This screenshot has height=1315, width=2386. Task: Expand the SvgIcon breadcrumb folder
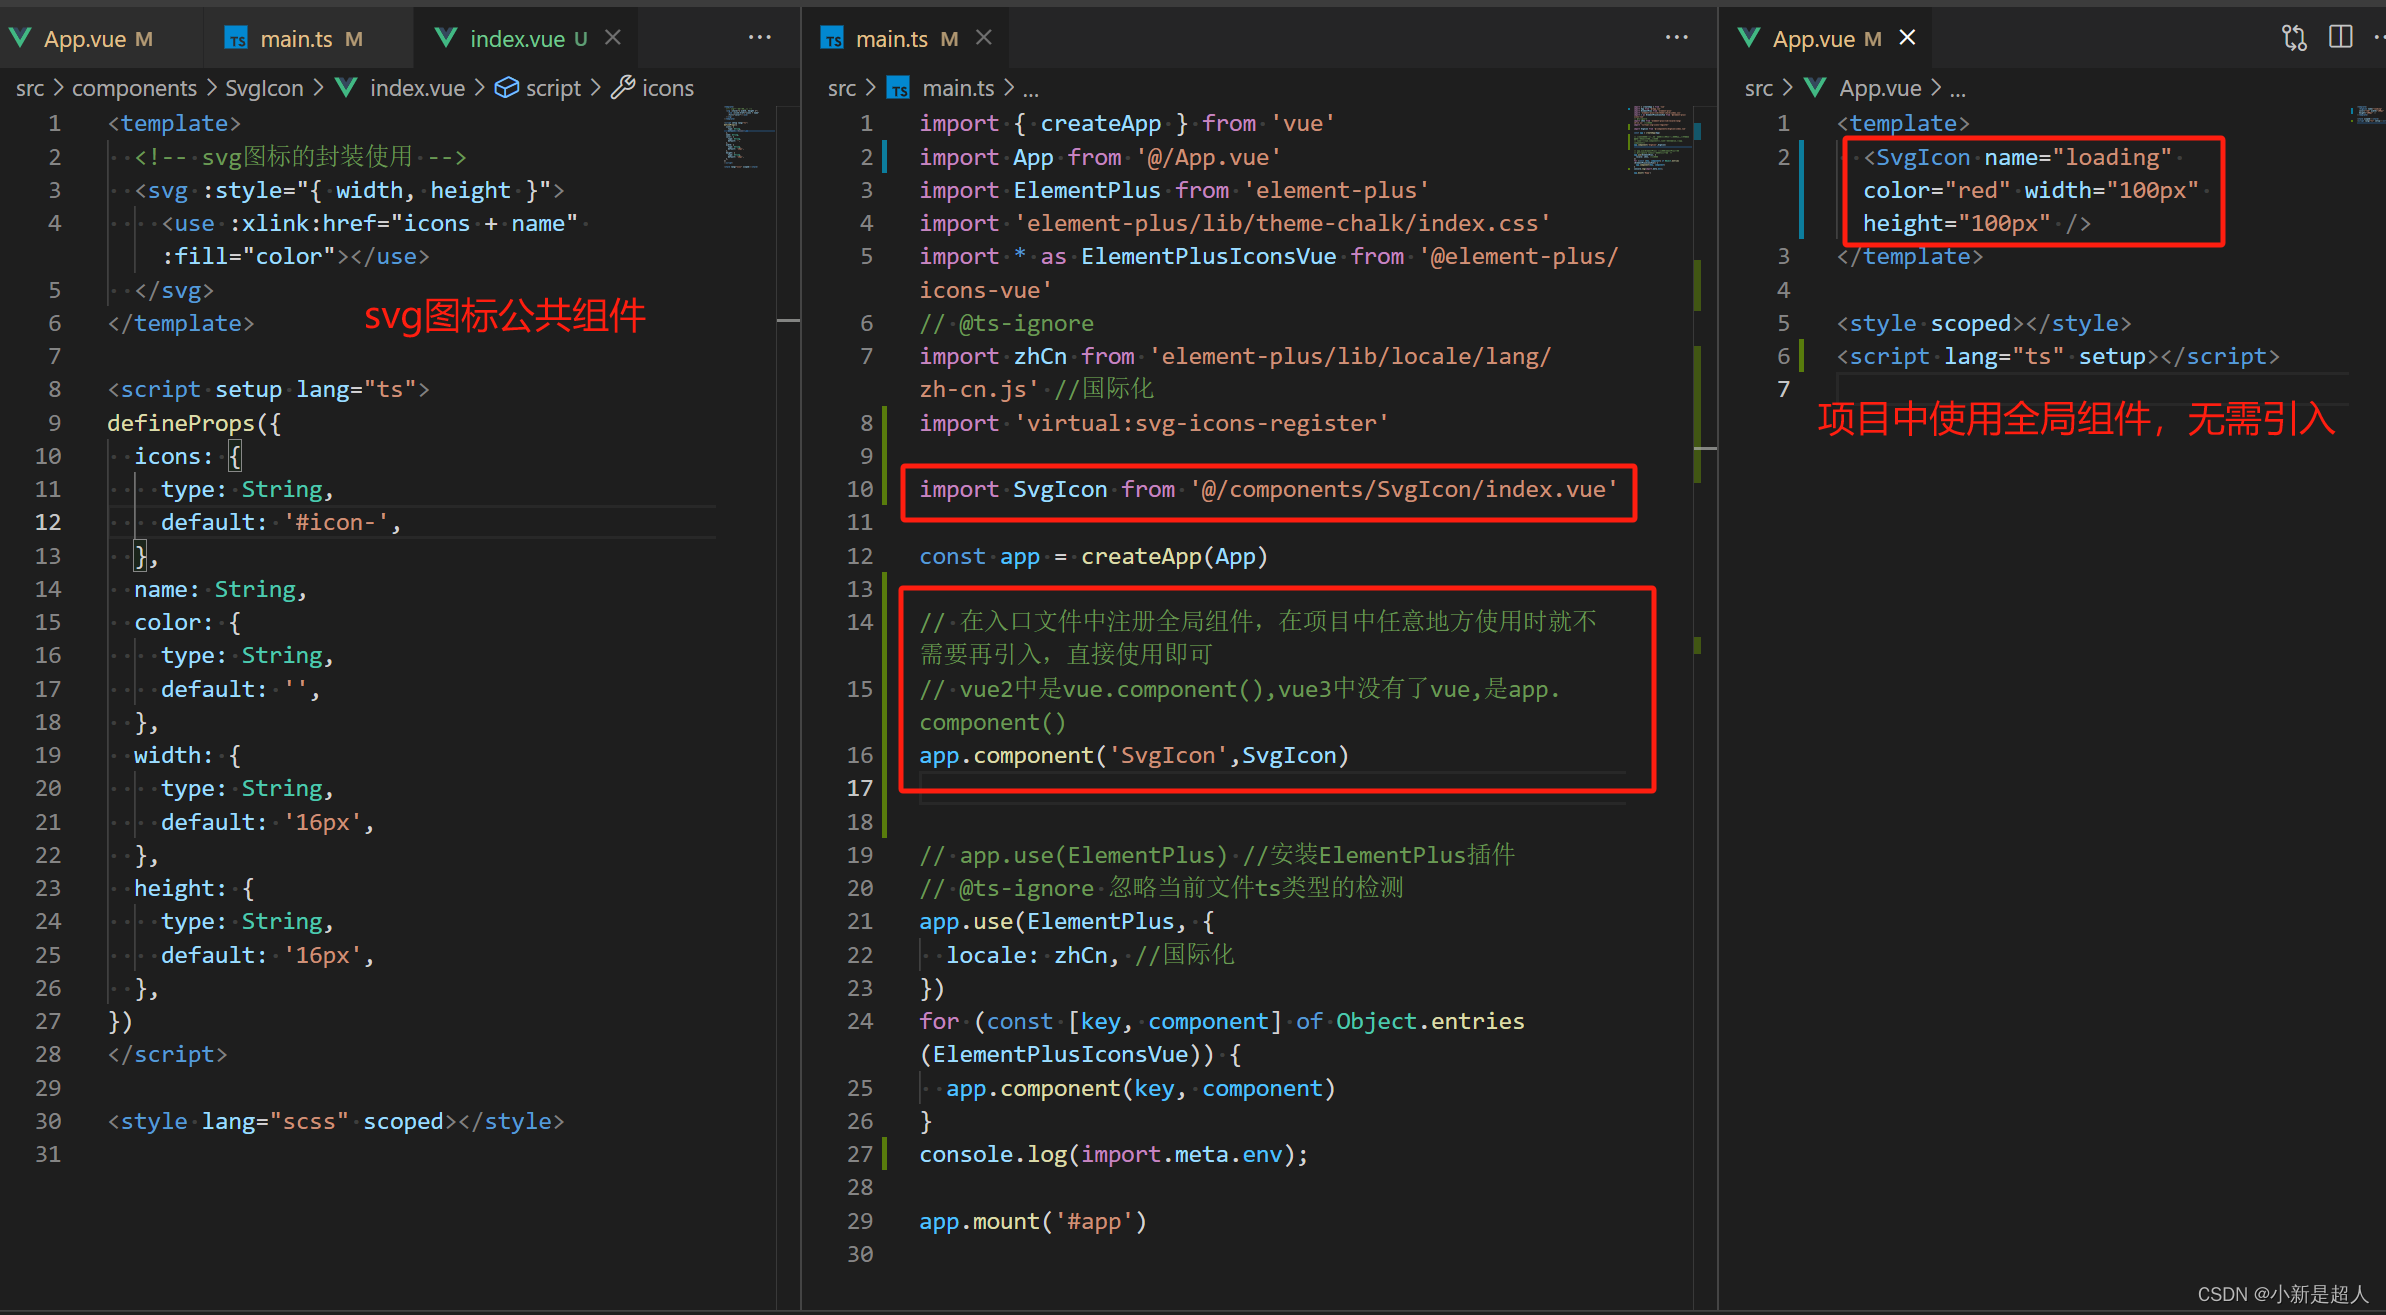pos(264,88)
